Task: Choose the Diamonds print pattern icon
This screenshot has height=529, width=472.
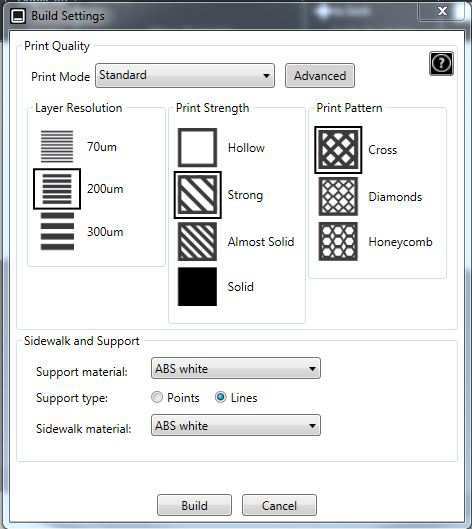Action: [x=338, y=197]
